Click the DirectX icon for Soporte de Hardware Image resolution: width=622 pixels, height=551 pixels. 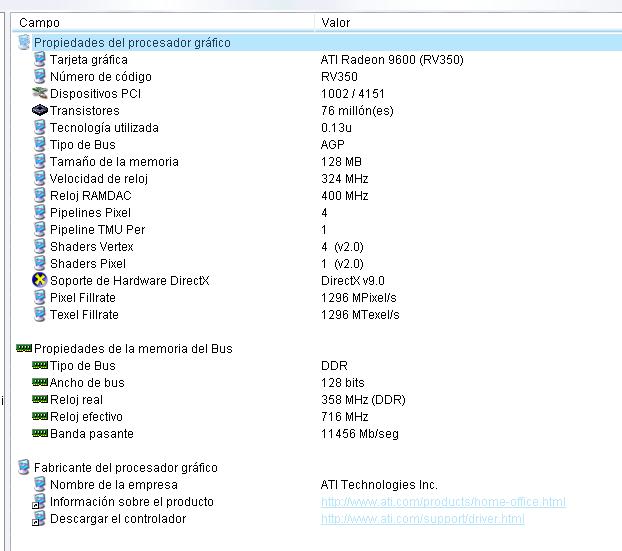[x=39, y=280]
